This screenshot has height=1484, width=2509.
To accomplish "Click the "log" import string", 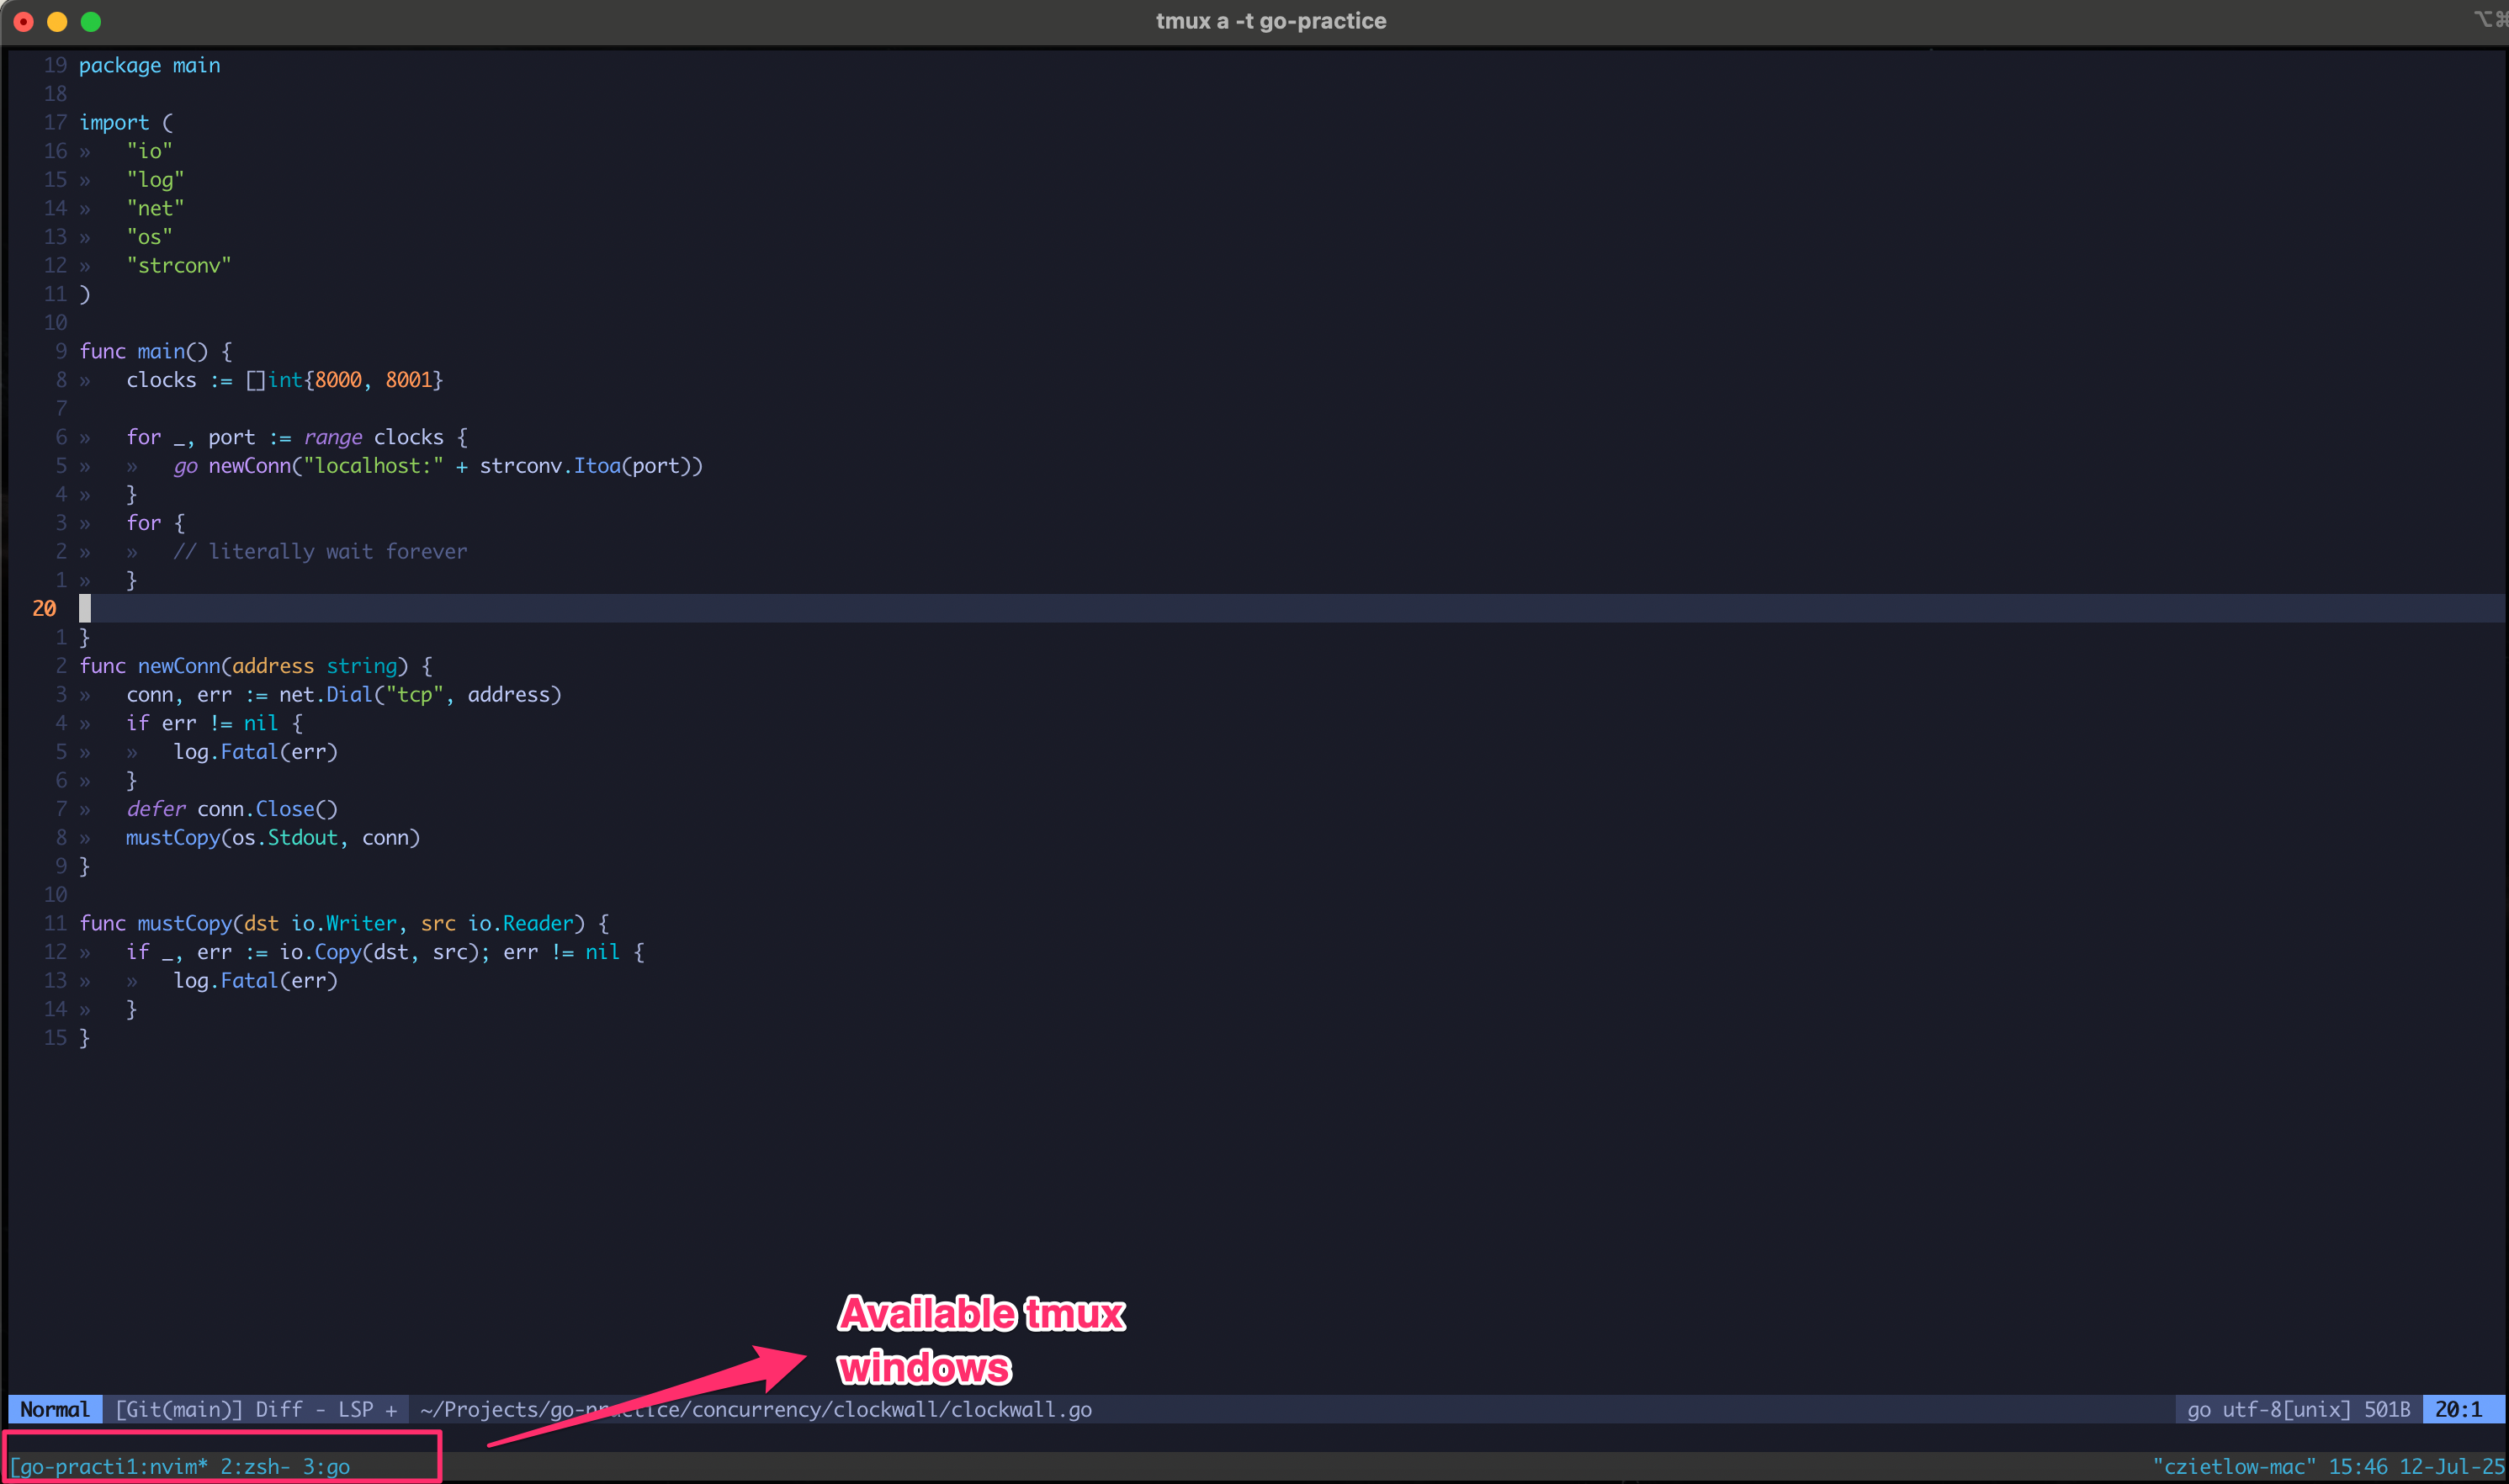I will pyautogui.click(x=155, y=179).
